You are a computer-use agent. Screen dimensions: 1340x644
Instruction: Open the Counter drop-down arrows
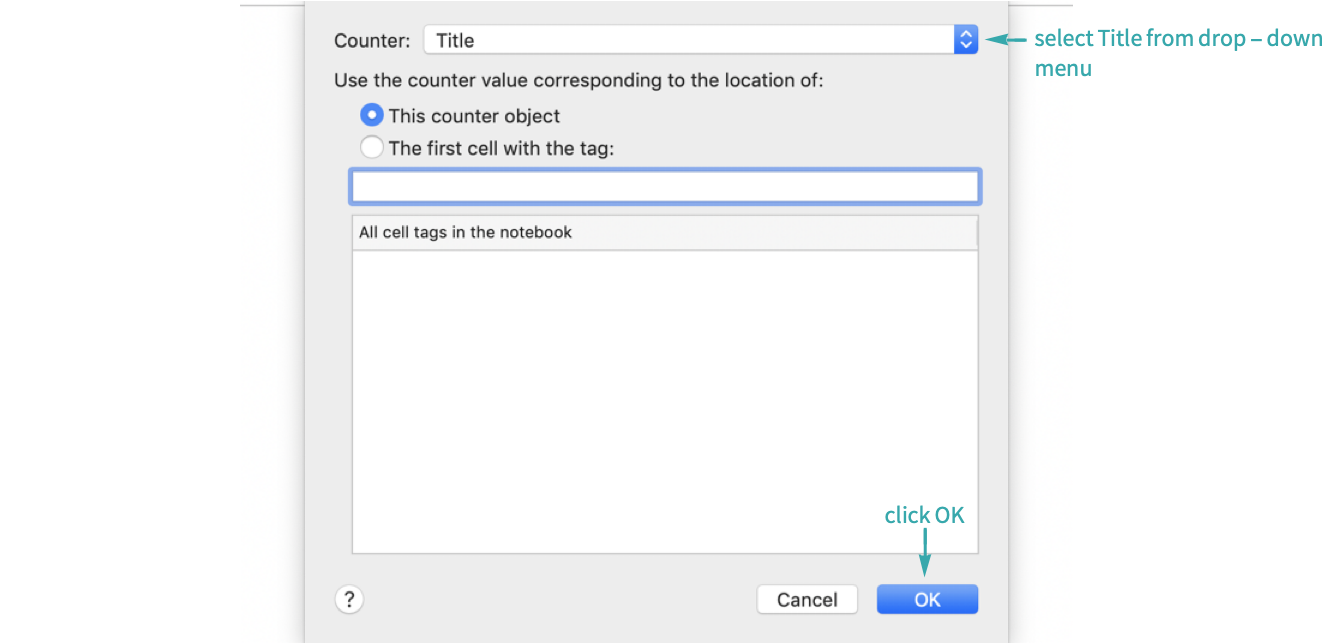965,40
